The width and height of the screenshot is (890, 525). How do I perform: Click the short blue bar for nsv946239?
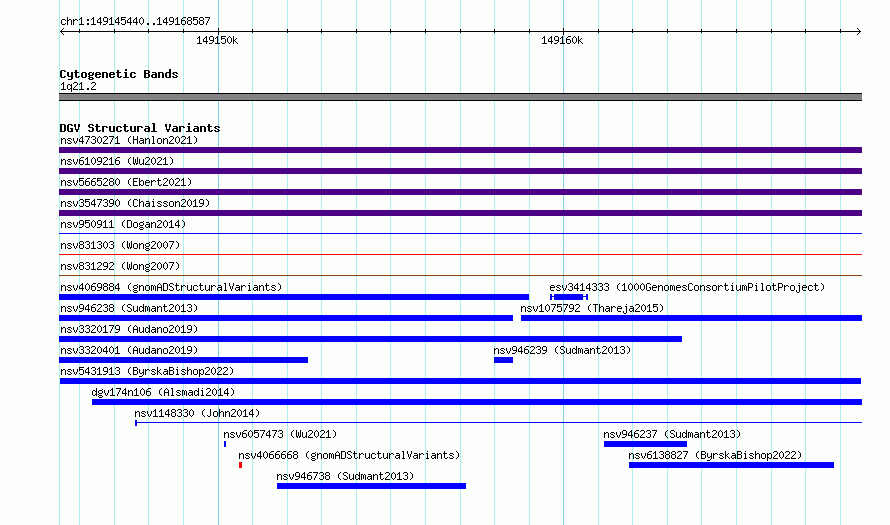(503, 360)
